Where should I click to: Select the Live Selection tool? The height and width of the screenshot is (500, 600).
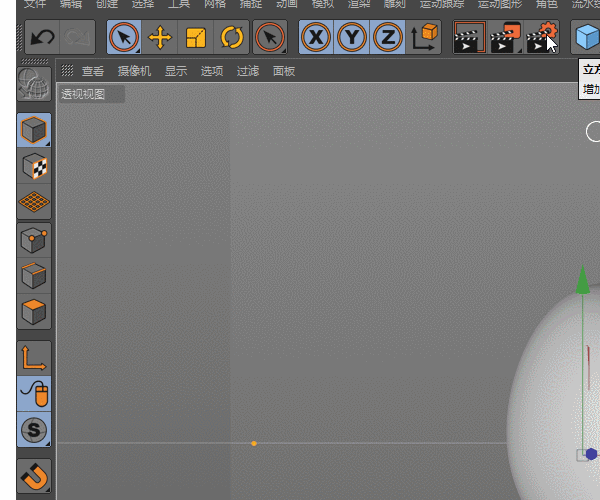tap(124, 37)
